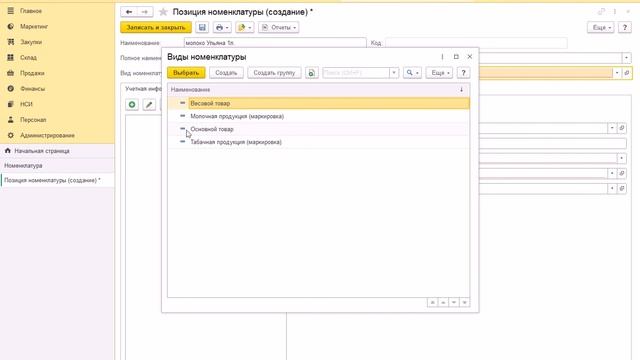640x360 pixels.
Task: Save the item with the floppy disk icon
Action: click(x=202, y=27)
